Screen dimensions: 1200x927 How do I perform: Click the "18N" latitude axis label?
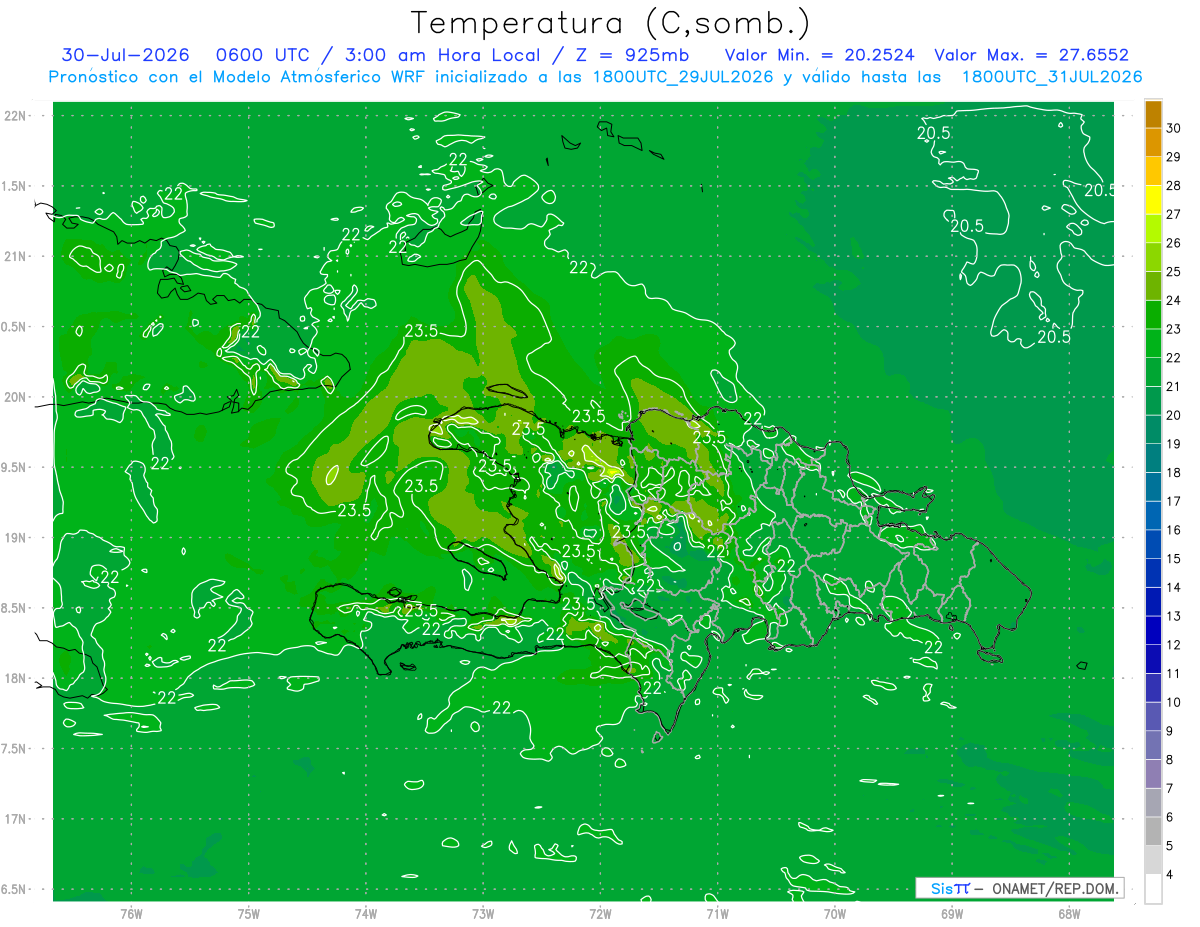tap(15, 679)
